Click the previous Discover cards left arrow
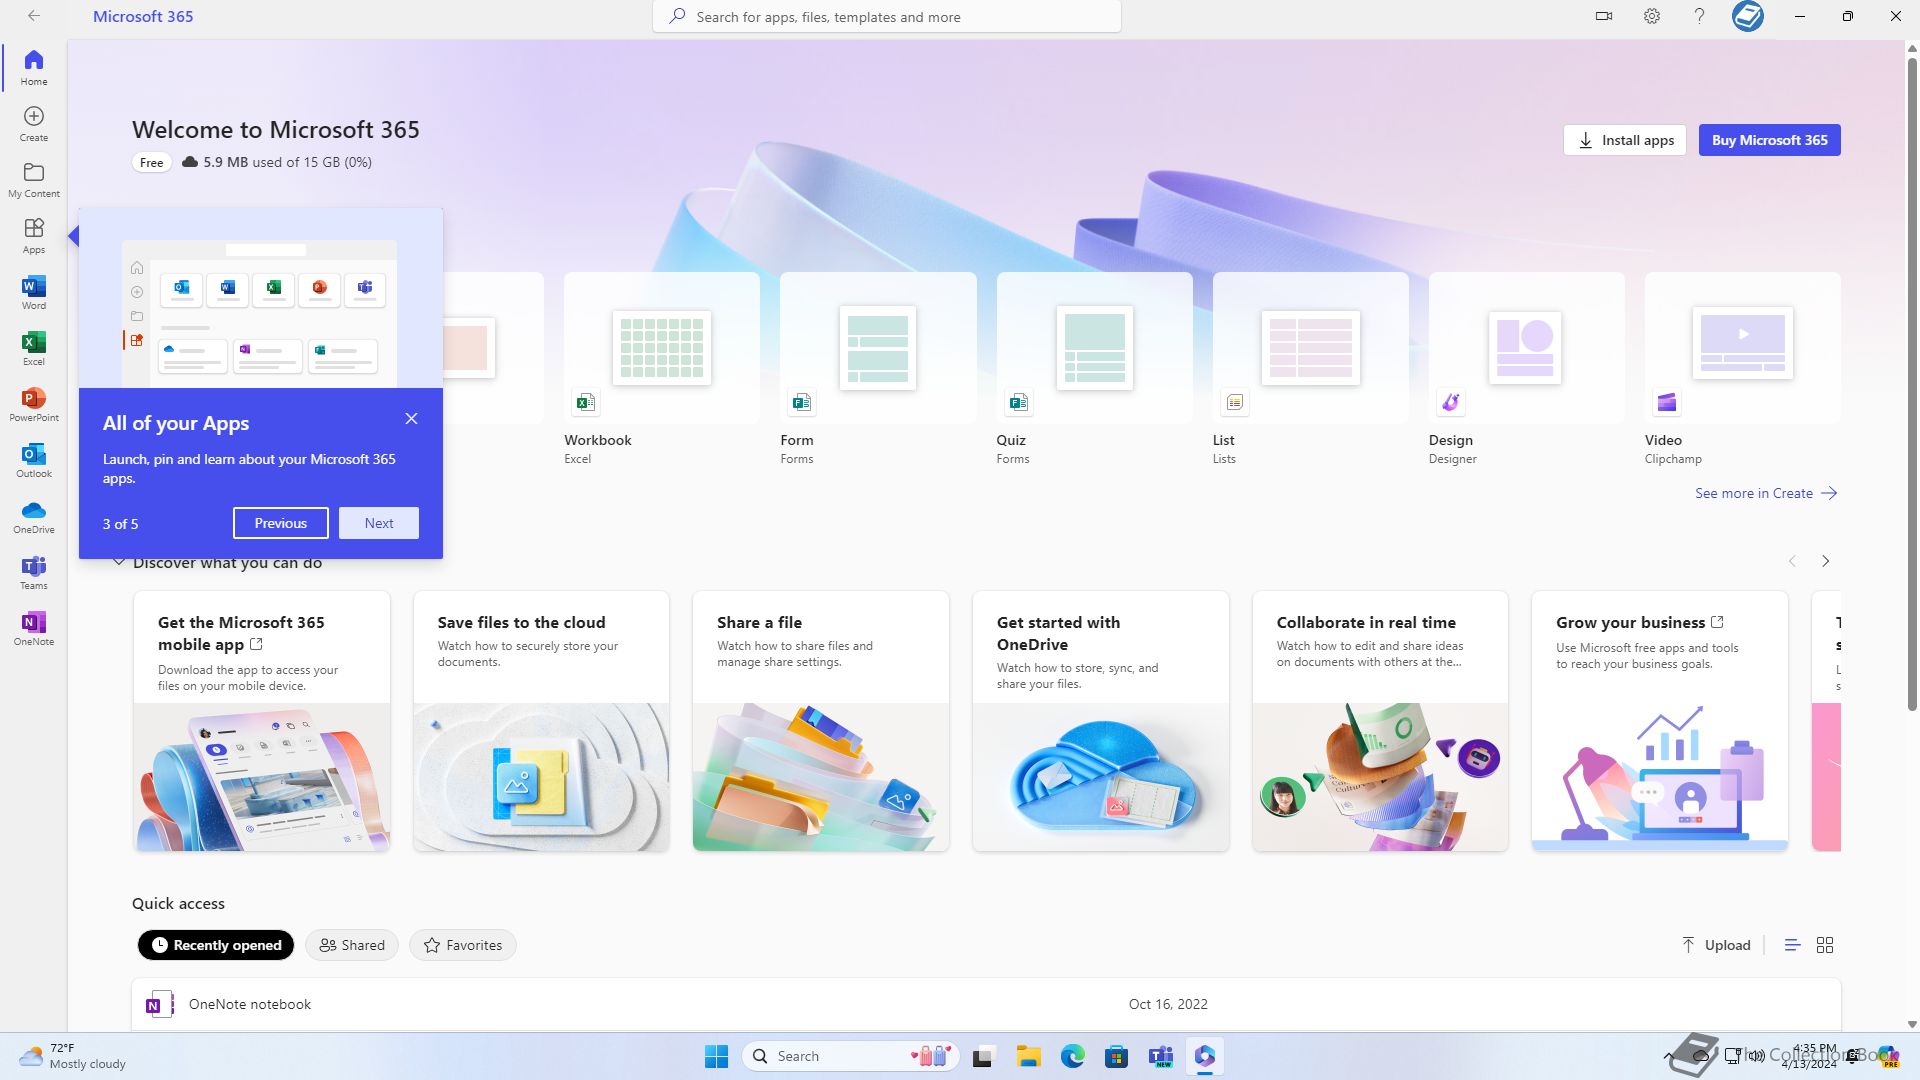1920x1080 pixels. coord(1792,561)
